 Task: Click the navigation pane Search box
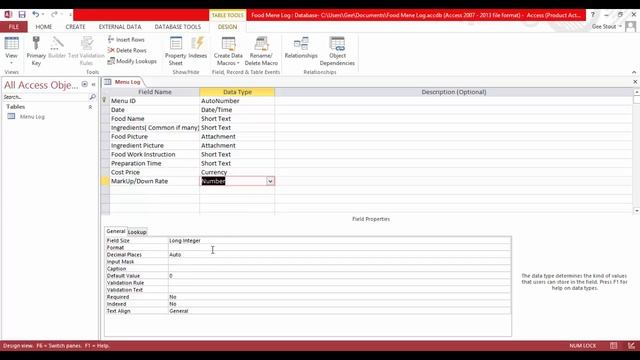tap(45, 97)
